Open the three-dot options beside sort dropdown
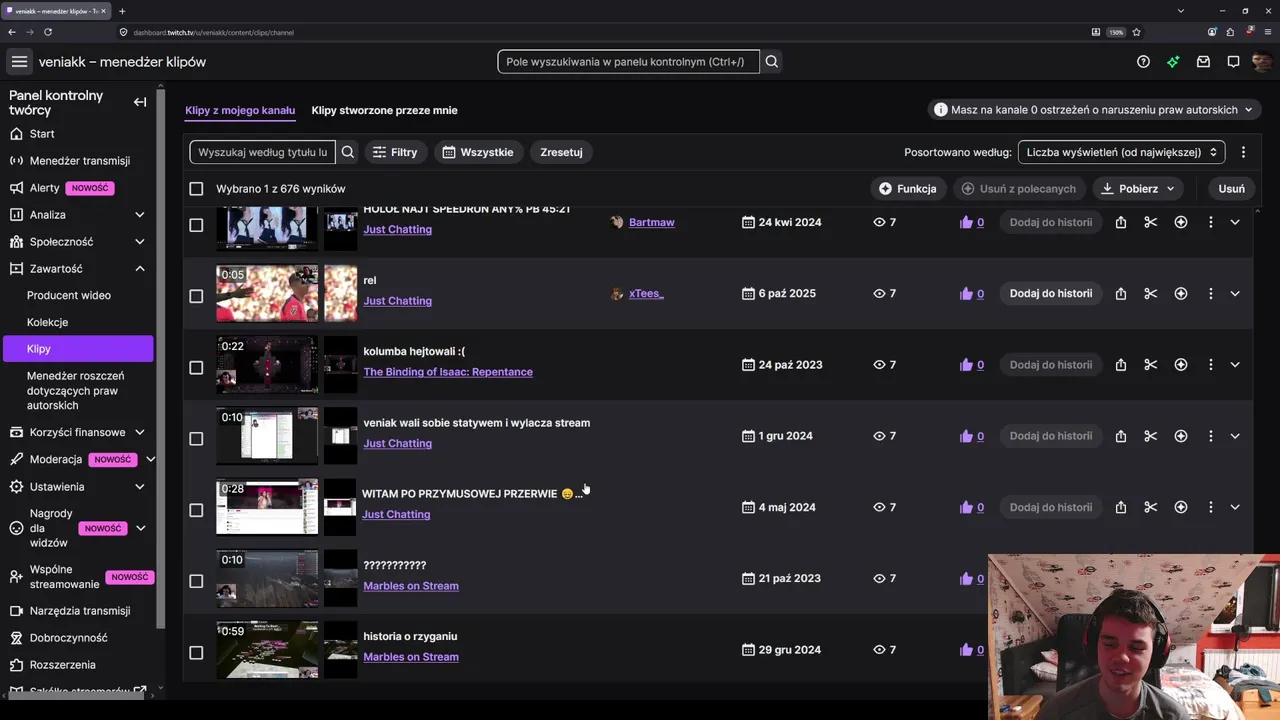Image resolution: width=1280 pixels, height=720 pixels. coord(1243,152)
